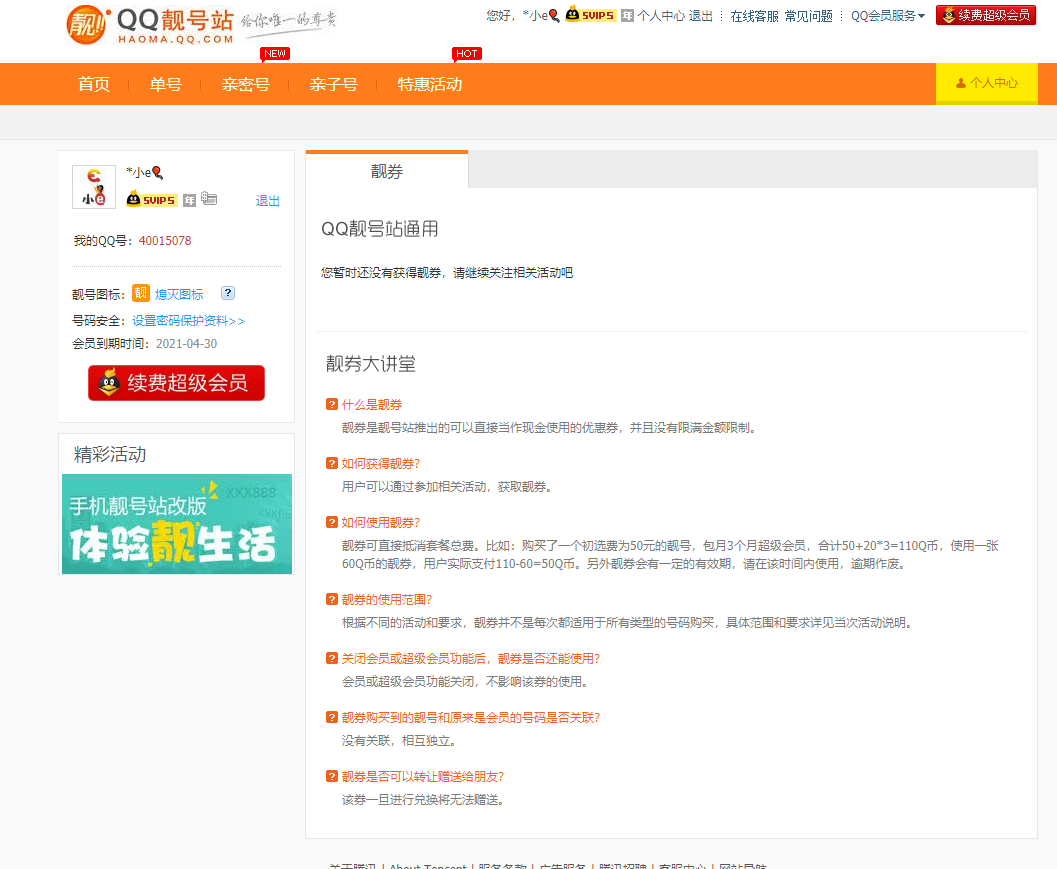Click expiry date 2021-04-30
Screen dimensions: 1057x869
[187, 344]
